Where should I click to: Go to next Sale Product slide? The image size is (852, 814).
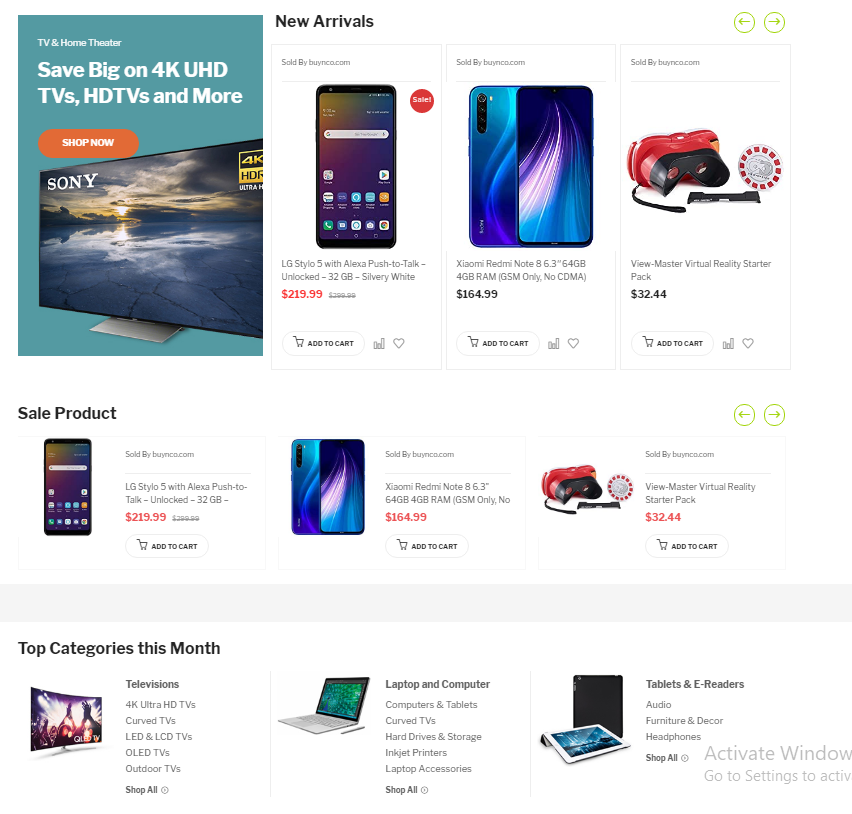coord(774,415)
